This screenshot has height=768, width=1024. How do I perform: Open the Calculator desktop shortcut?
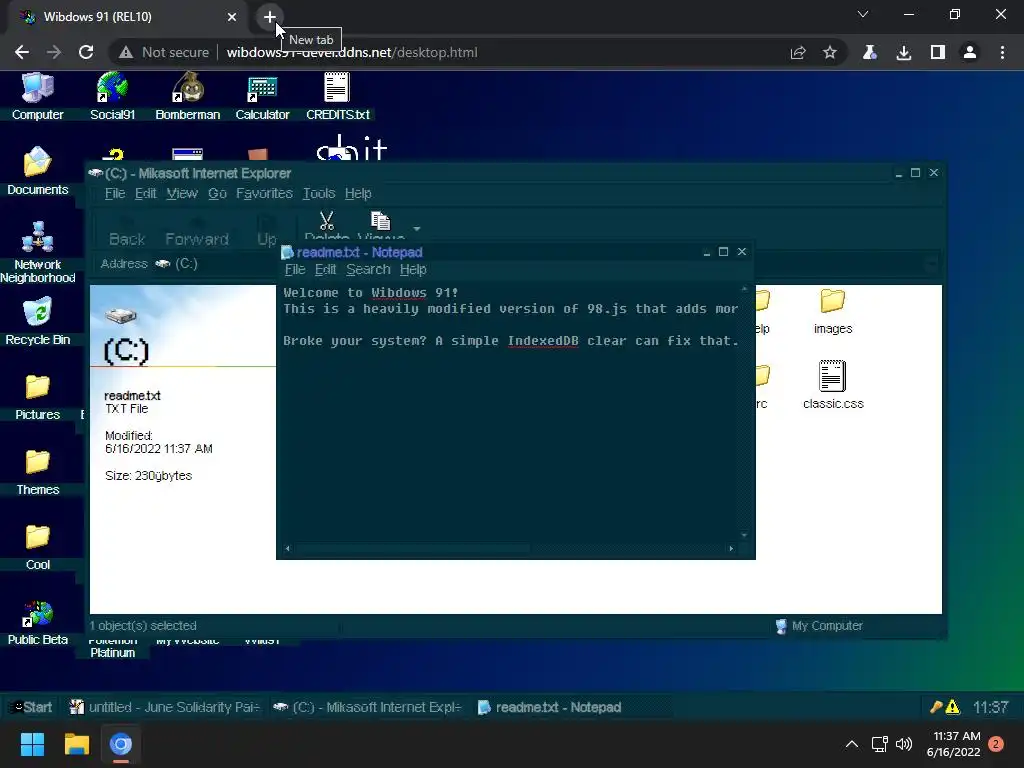coord(262,97)
